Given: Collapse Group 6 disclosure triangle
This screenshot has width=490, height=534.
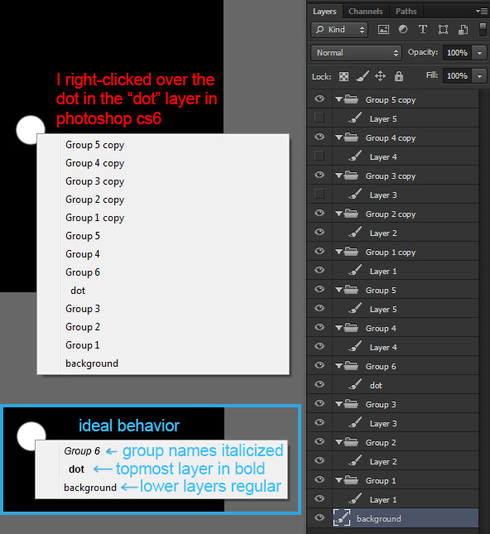Looking at the screenshot, I should click(338, 366).
